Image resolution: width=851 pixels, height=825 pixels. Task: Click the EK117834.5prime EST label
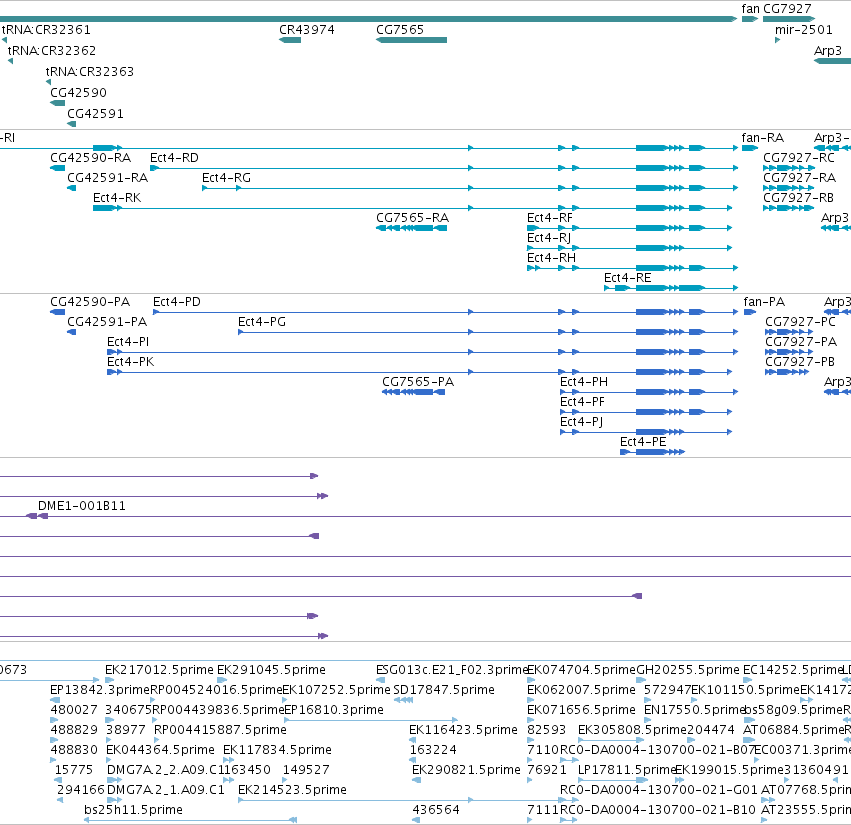click(277, 750)
